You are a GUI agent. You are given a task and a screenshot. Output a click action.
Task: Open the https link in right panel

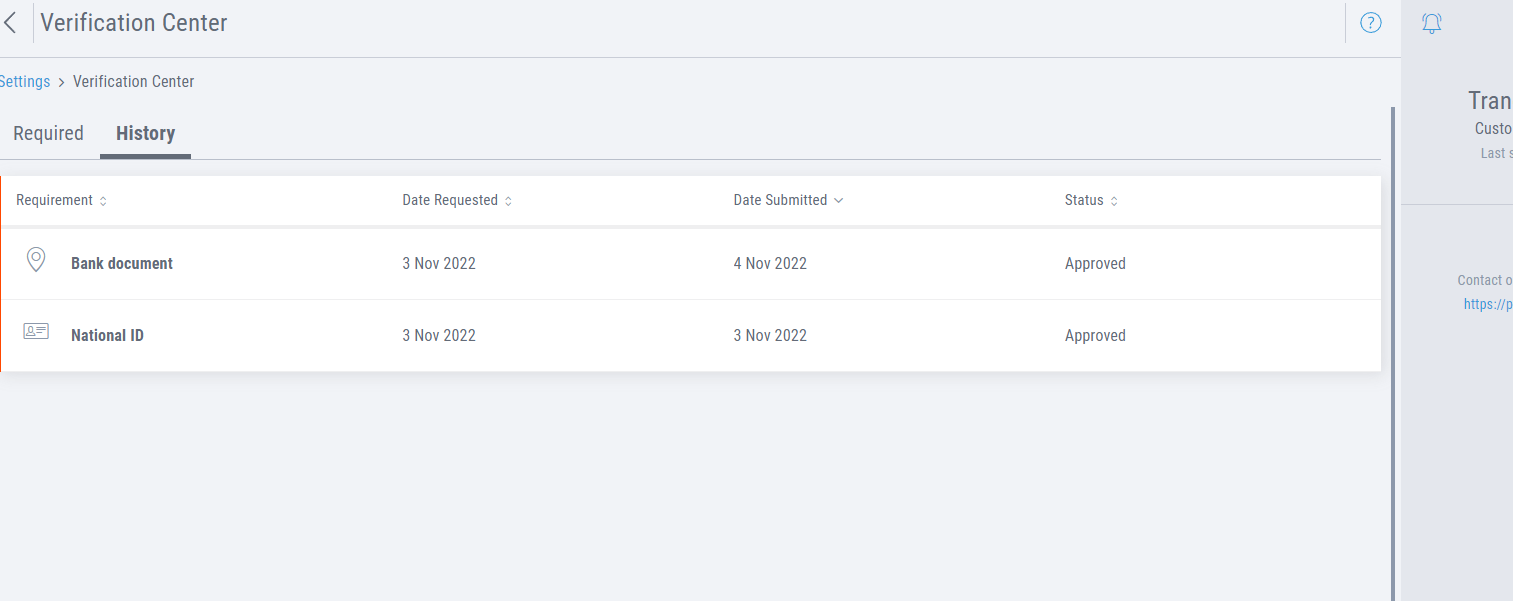pos(1487,304)
